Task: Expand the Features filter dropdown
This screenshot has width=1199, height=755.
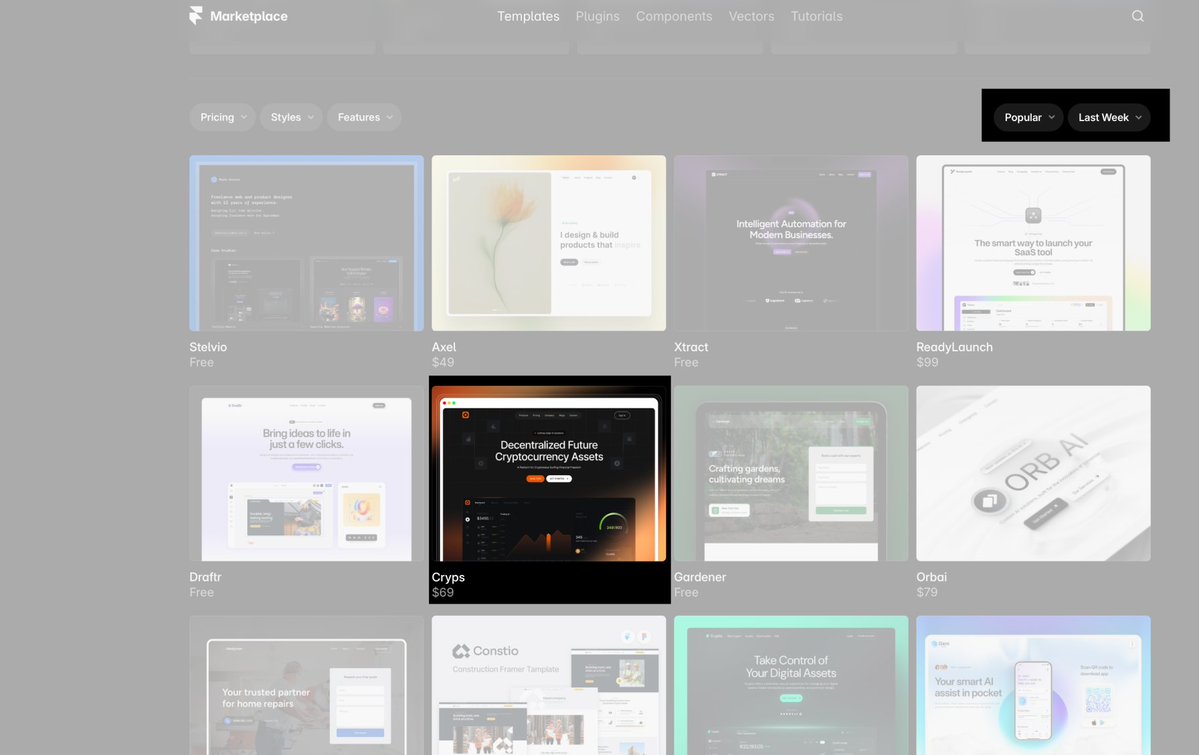Action: [363, 117]
